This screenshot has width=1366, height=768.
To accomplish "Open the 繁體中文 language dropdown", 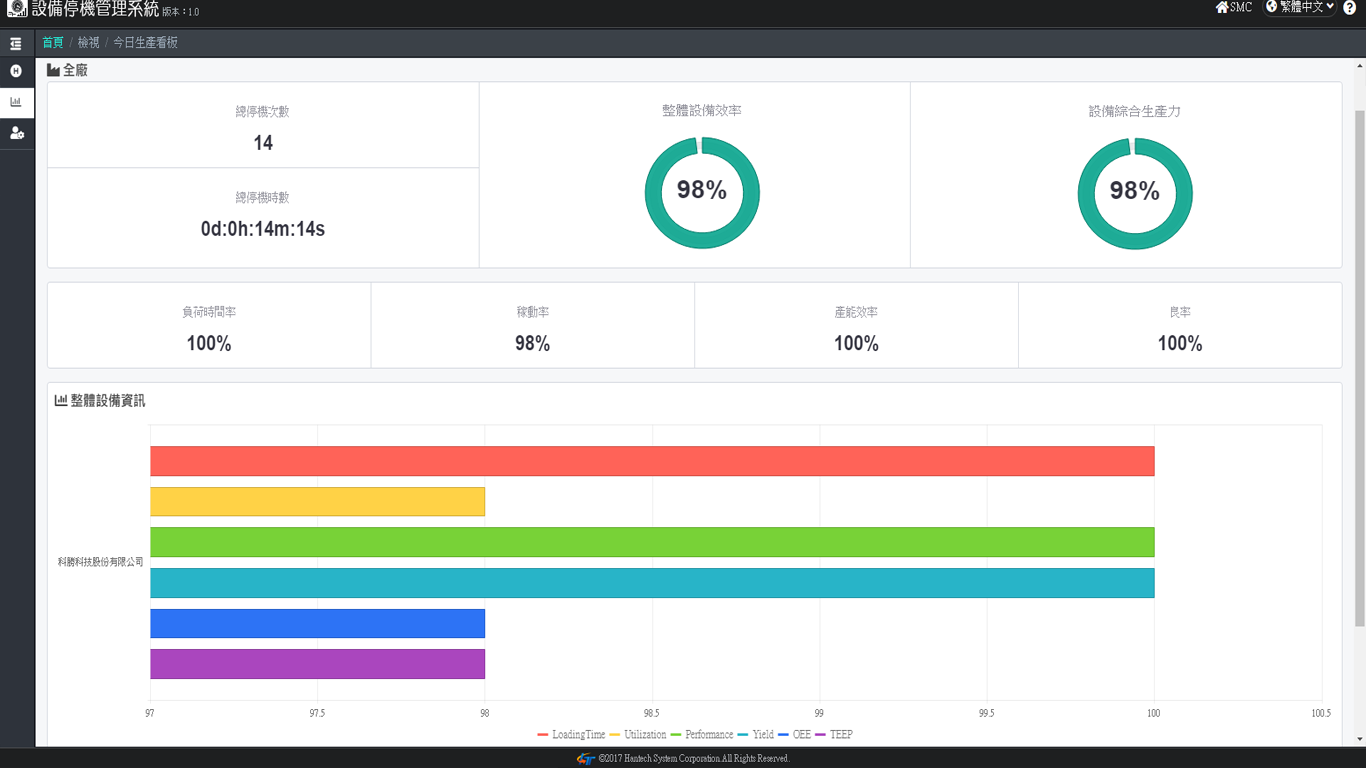I will coord(1300,8).
